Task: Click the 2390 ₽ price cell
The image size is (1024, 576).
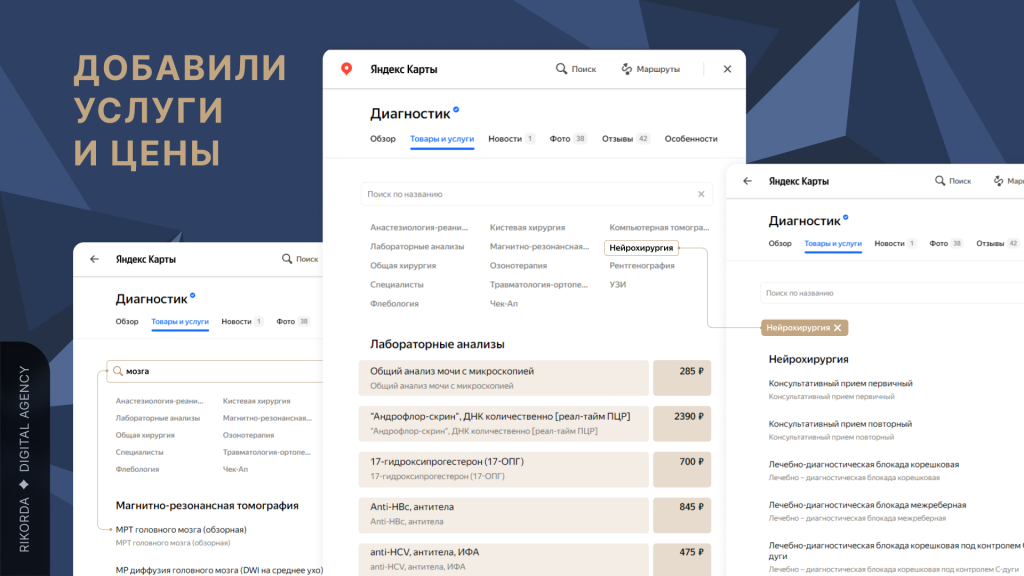Action: [682, 423]
